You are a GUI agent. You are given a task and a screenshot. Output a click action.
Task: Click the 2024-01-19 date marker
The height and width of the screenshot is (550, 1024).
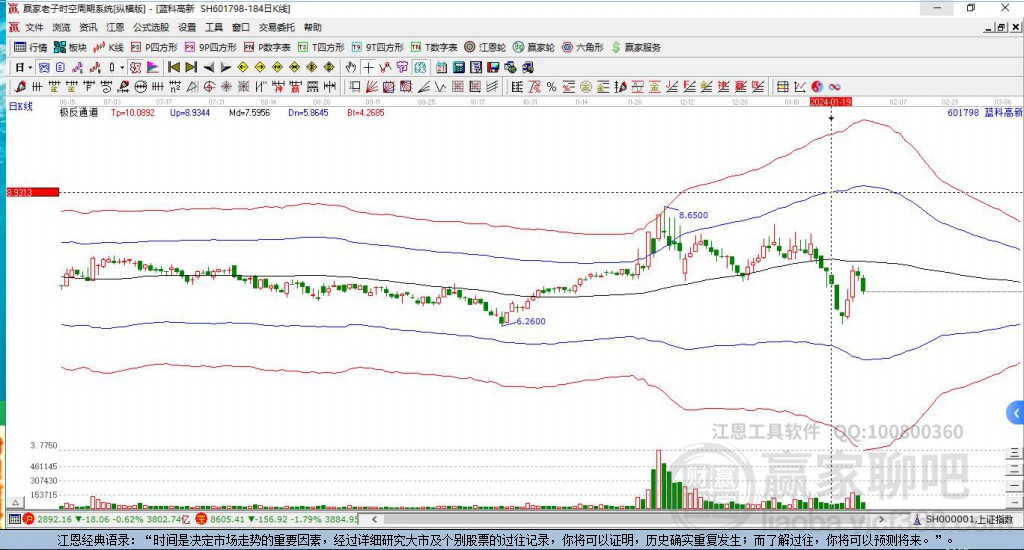pyautogui.click(x=830, y=101)
